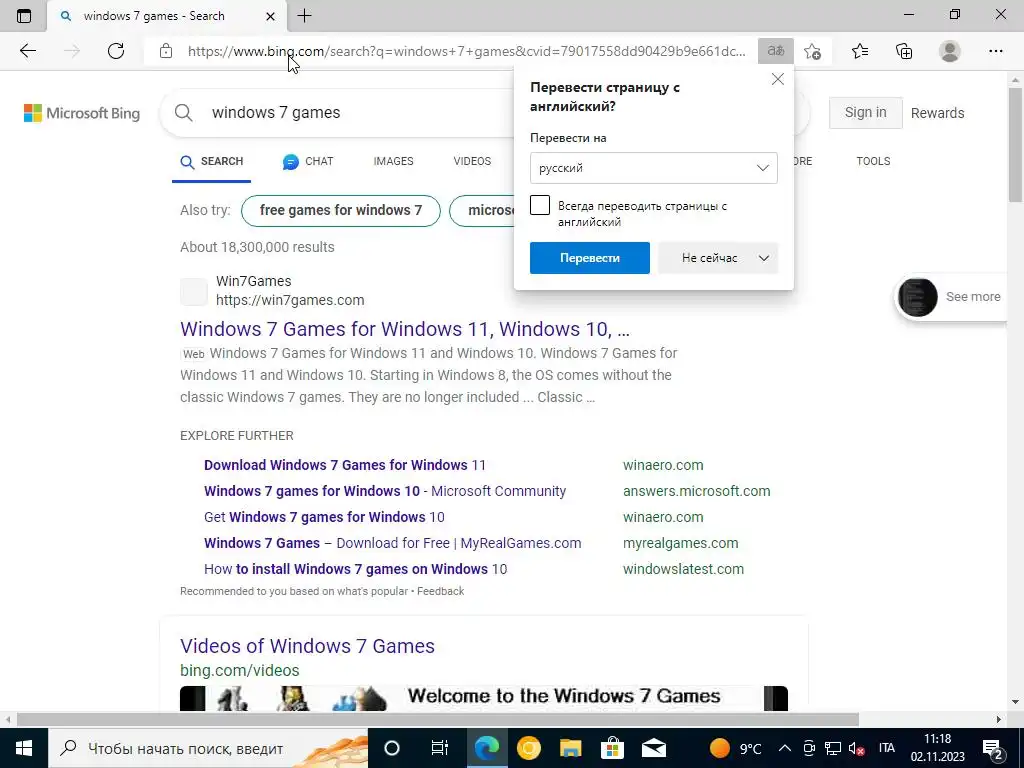This screenshot has height=768, width=1024.
Task: Open Cortana circle icon on taskbar
Action: pyautogui.click(x=392, y=748)
